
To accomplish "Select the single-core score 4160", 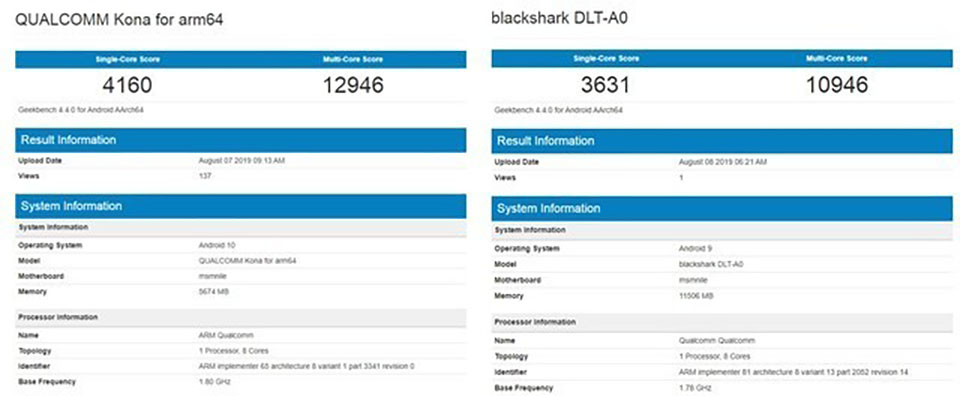I will coord(127,85).
